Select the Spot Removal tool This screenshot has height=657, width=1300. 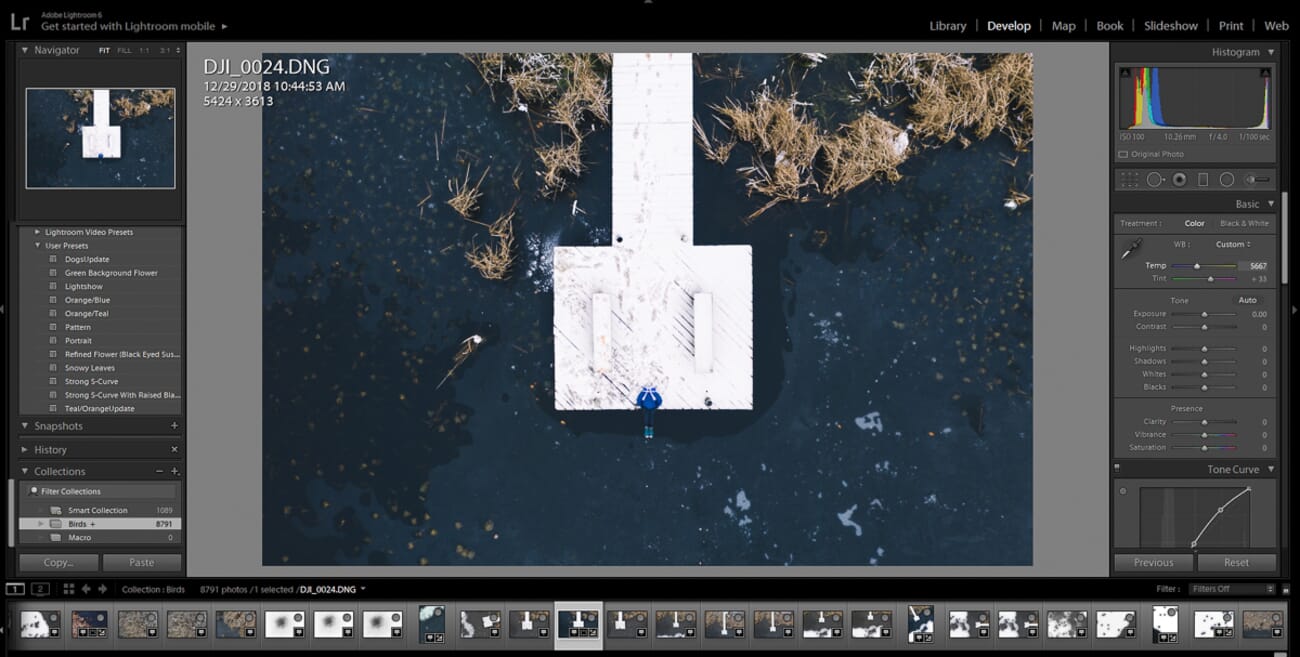[1156, 180]
